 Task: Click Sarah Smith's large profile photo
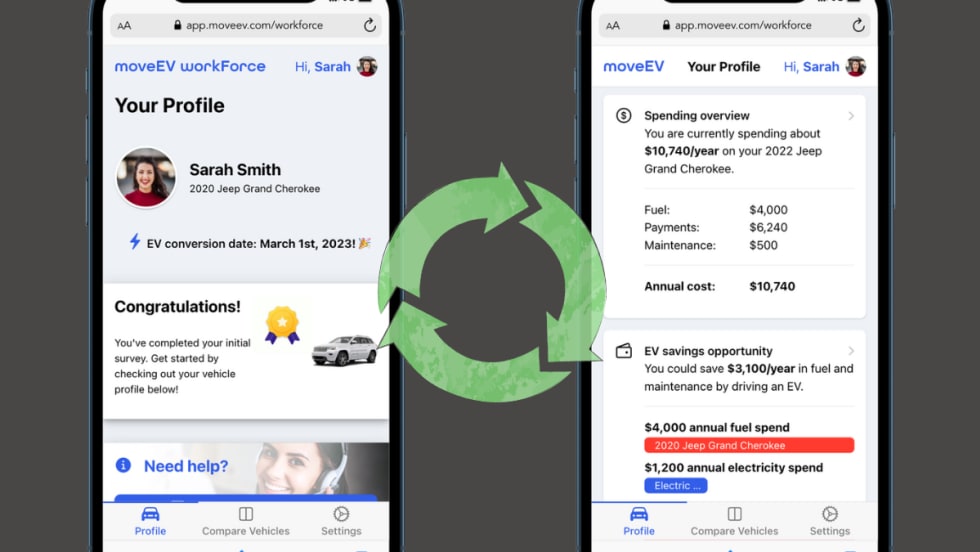pyautogui.click(x=146, y=178)
